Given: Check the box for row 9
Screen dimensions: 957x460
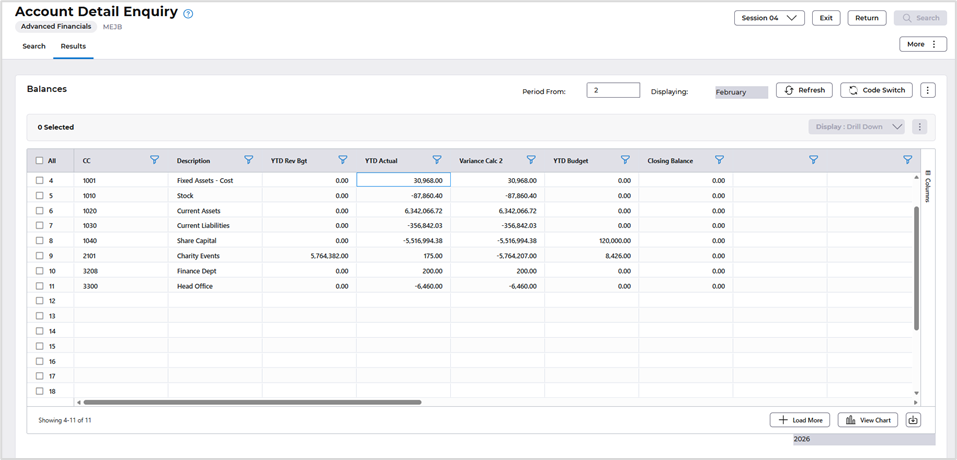Looking at the screenshot, I should click(40, 256).
